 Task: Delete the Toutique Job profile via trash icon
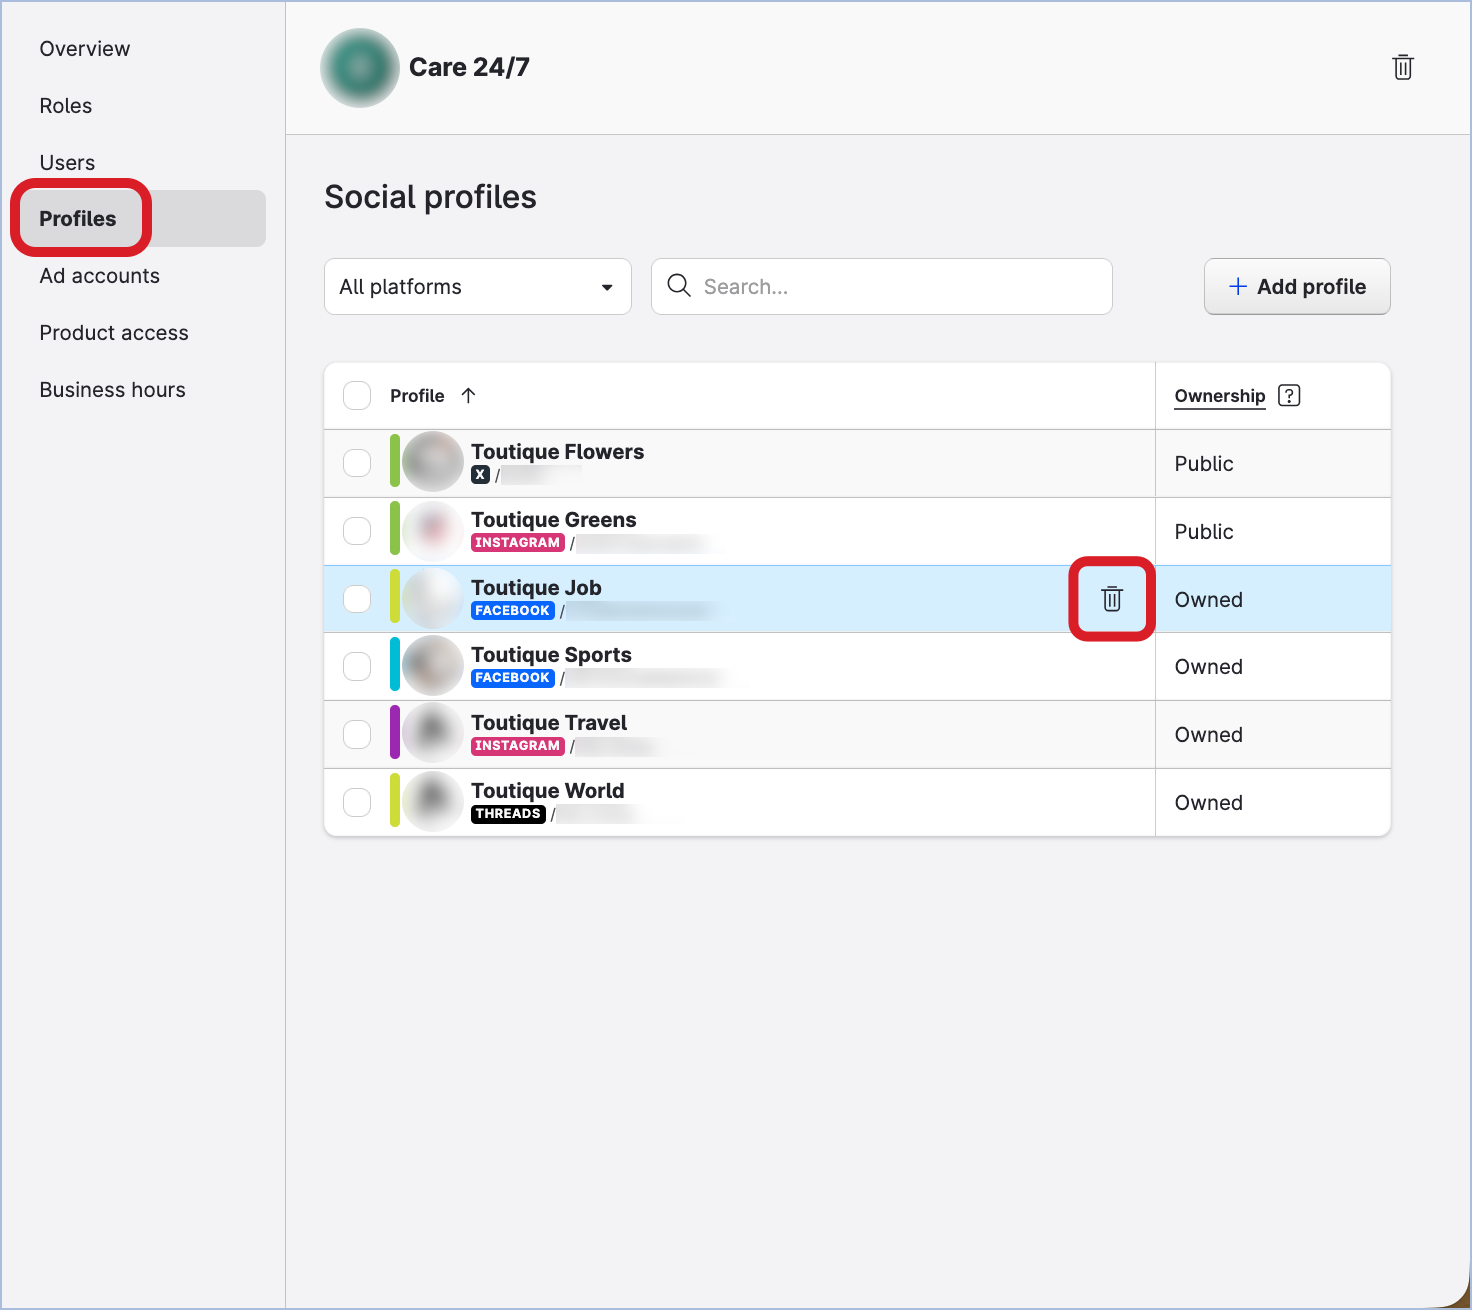1111,599
